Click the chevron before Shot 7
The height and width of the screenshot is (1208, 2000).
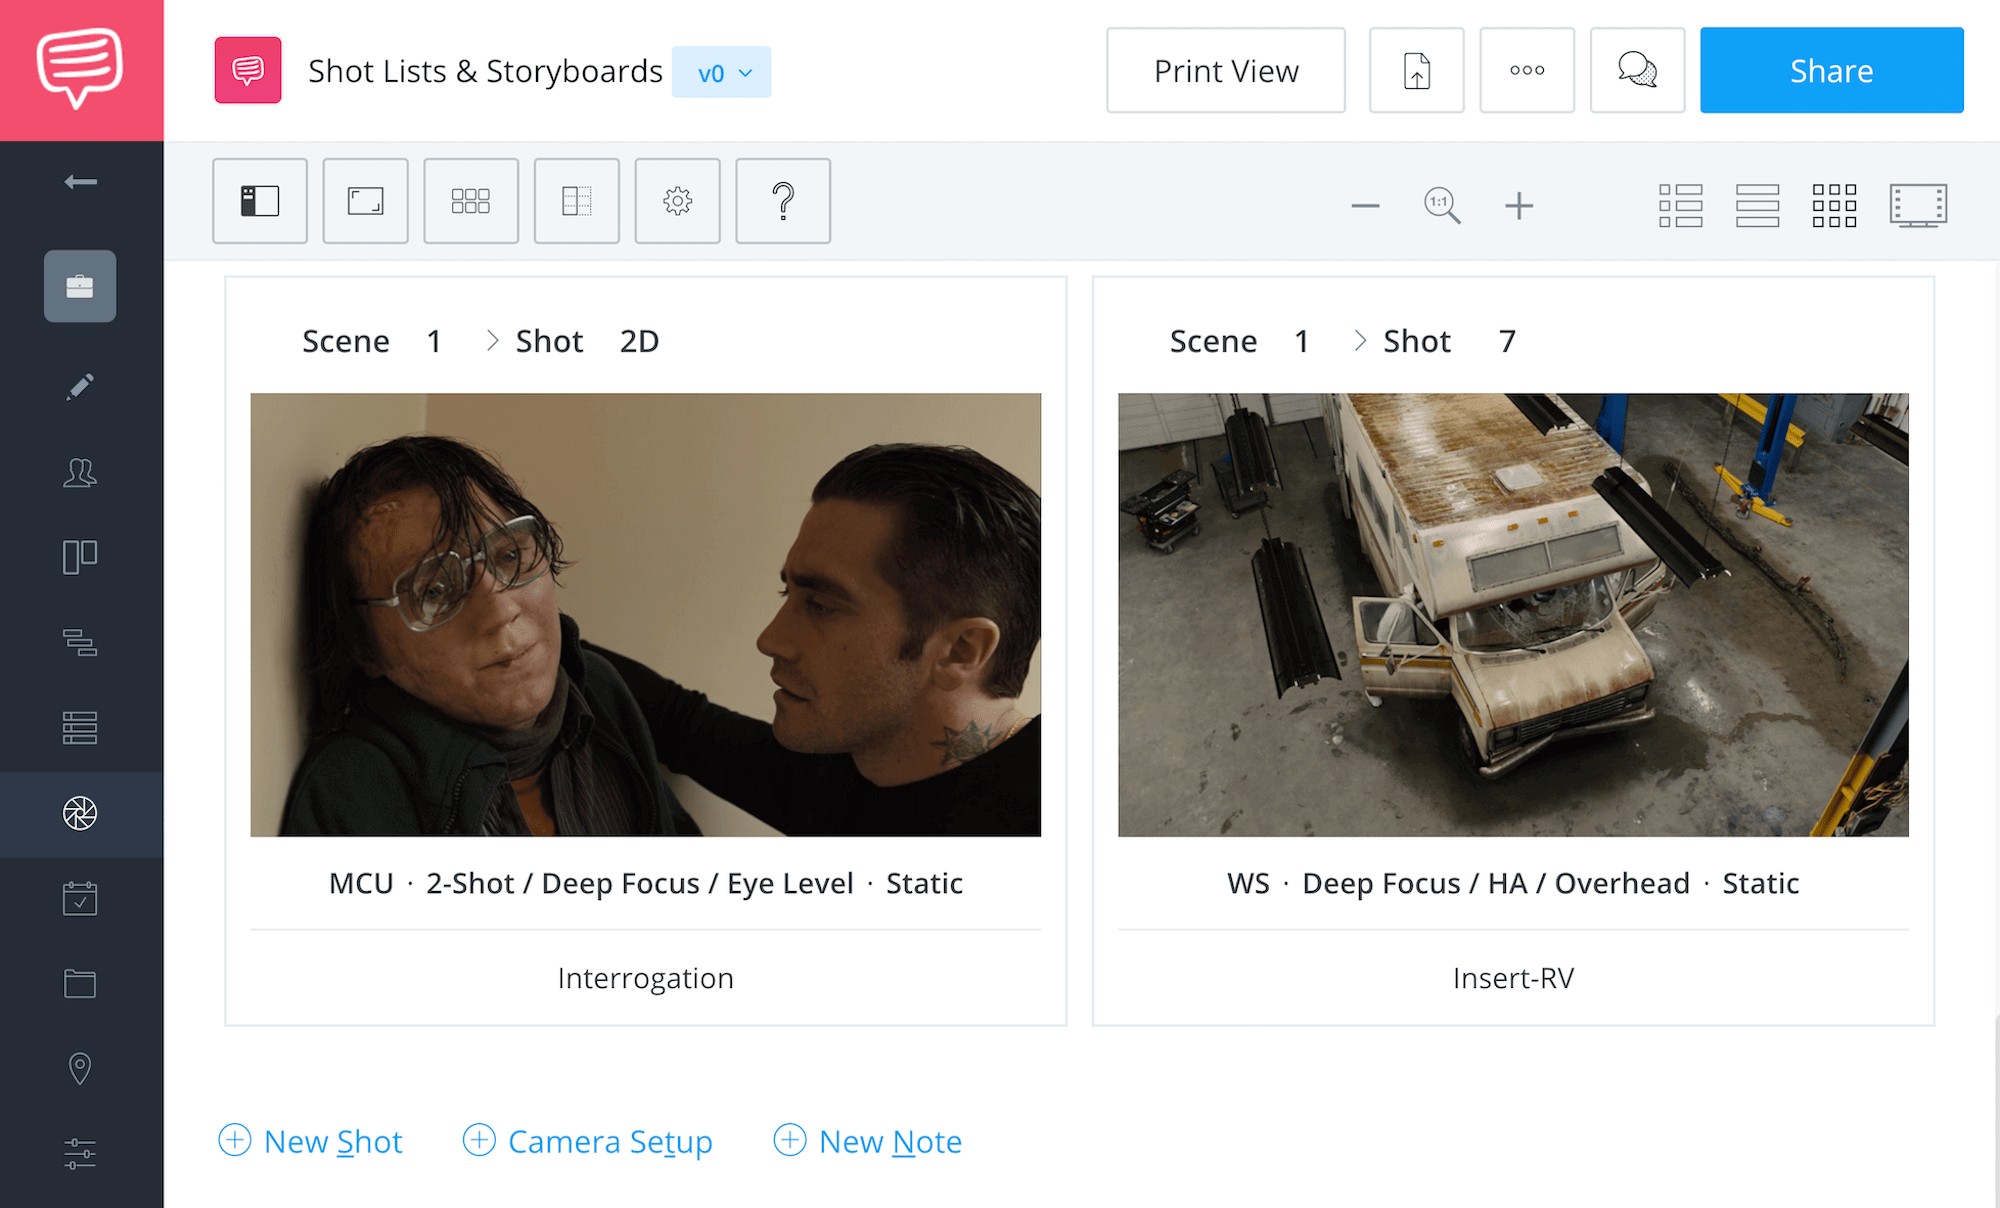click(x=1360, y=341)
